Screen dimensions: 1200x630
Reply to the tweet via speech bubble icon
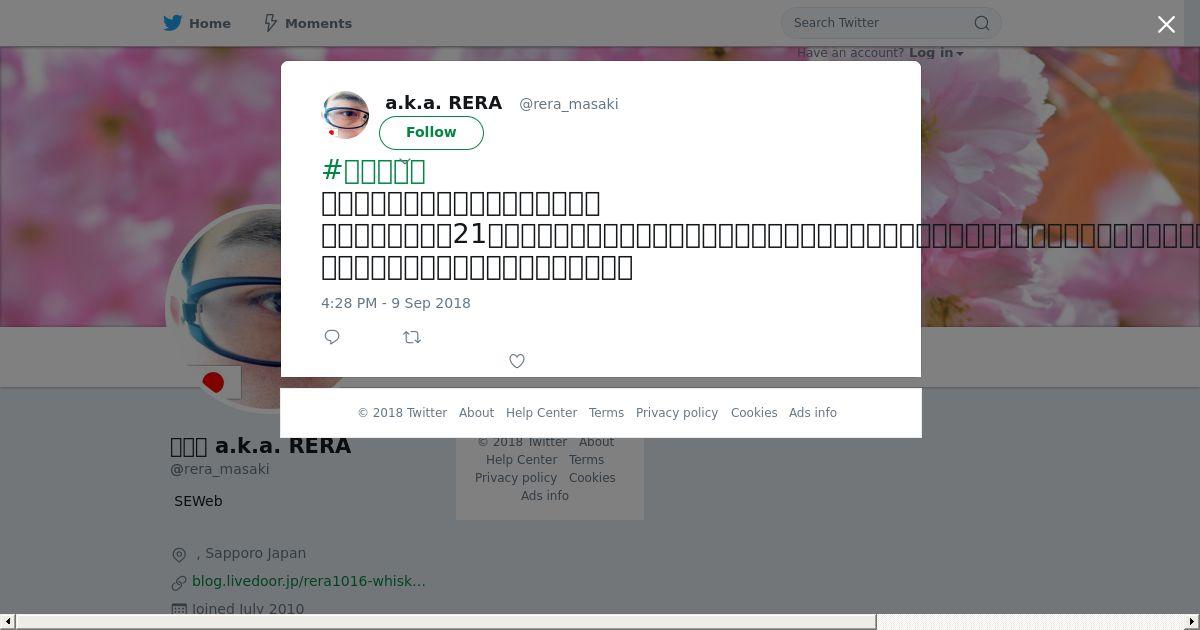(332, 337)
